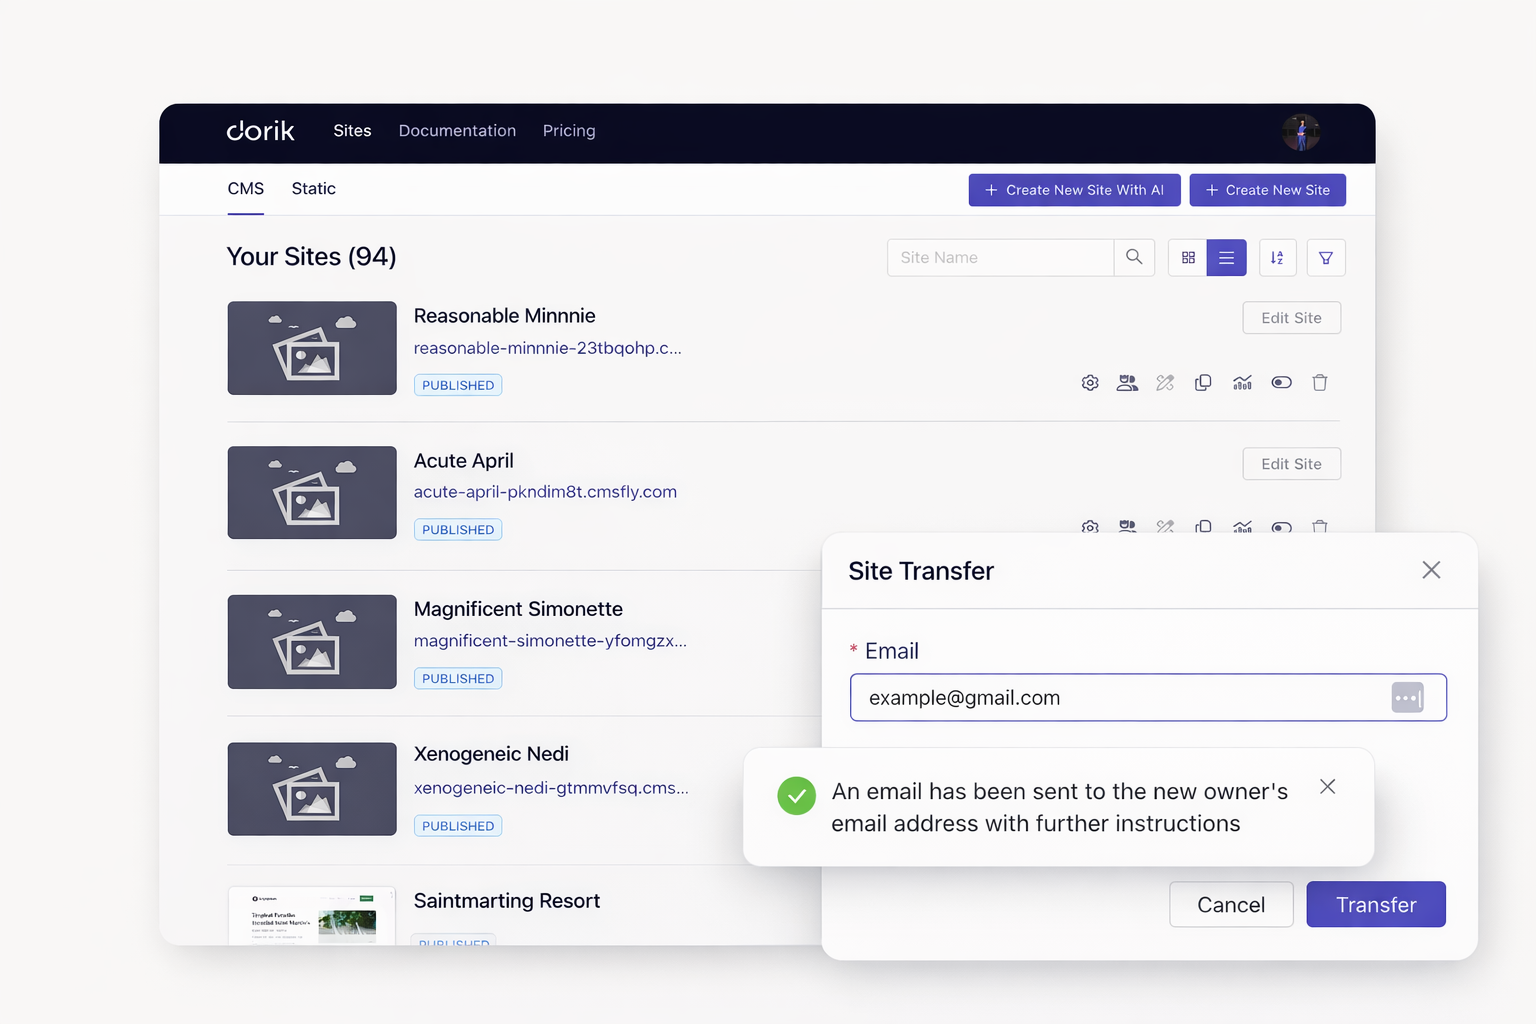The height and width of the screenshot is (1024, 1536).
Task: Open team members for Reasonable Minnnie
Action: (x=1127, y=383)
